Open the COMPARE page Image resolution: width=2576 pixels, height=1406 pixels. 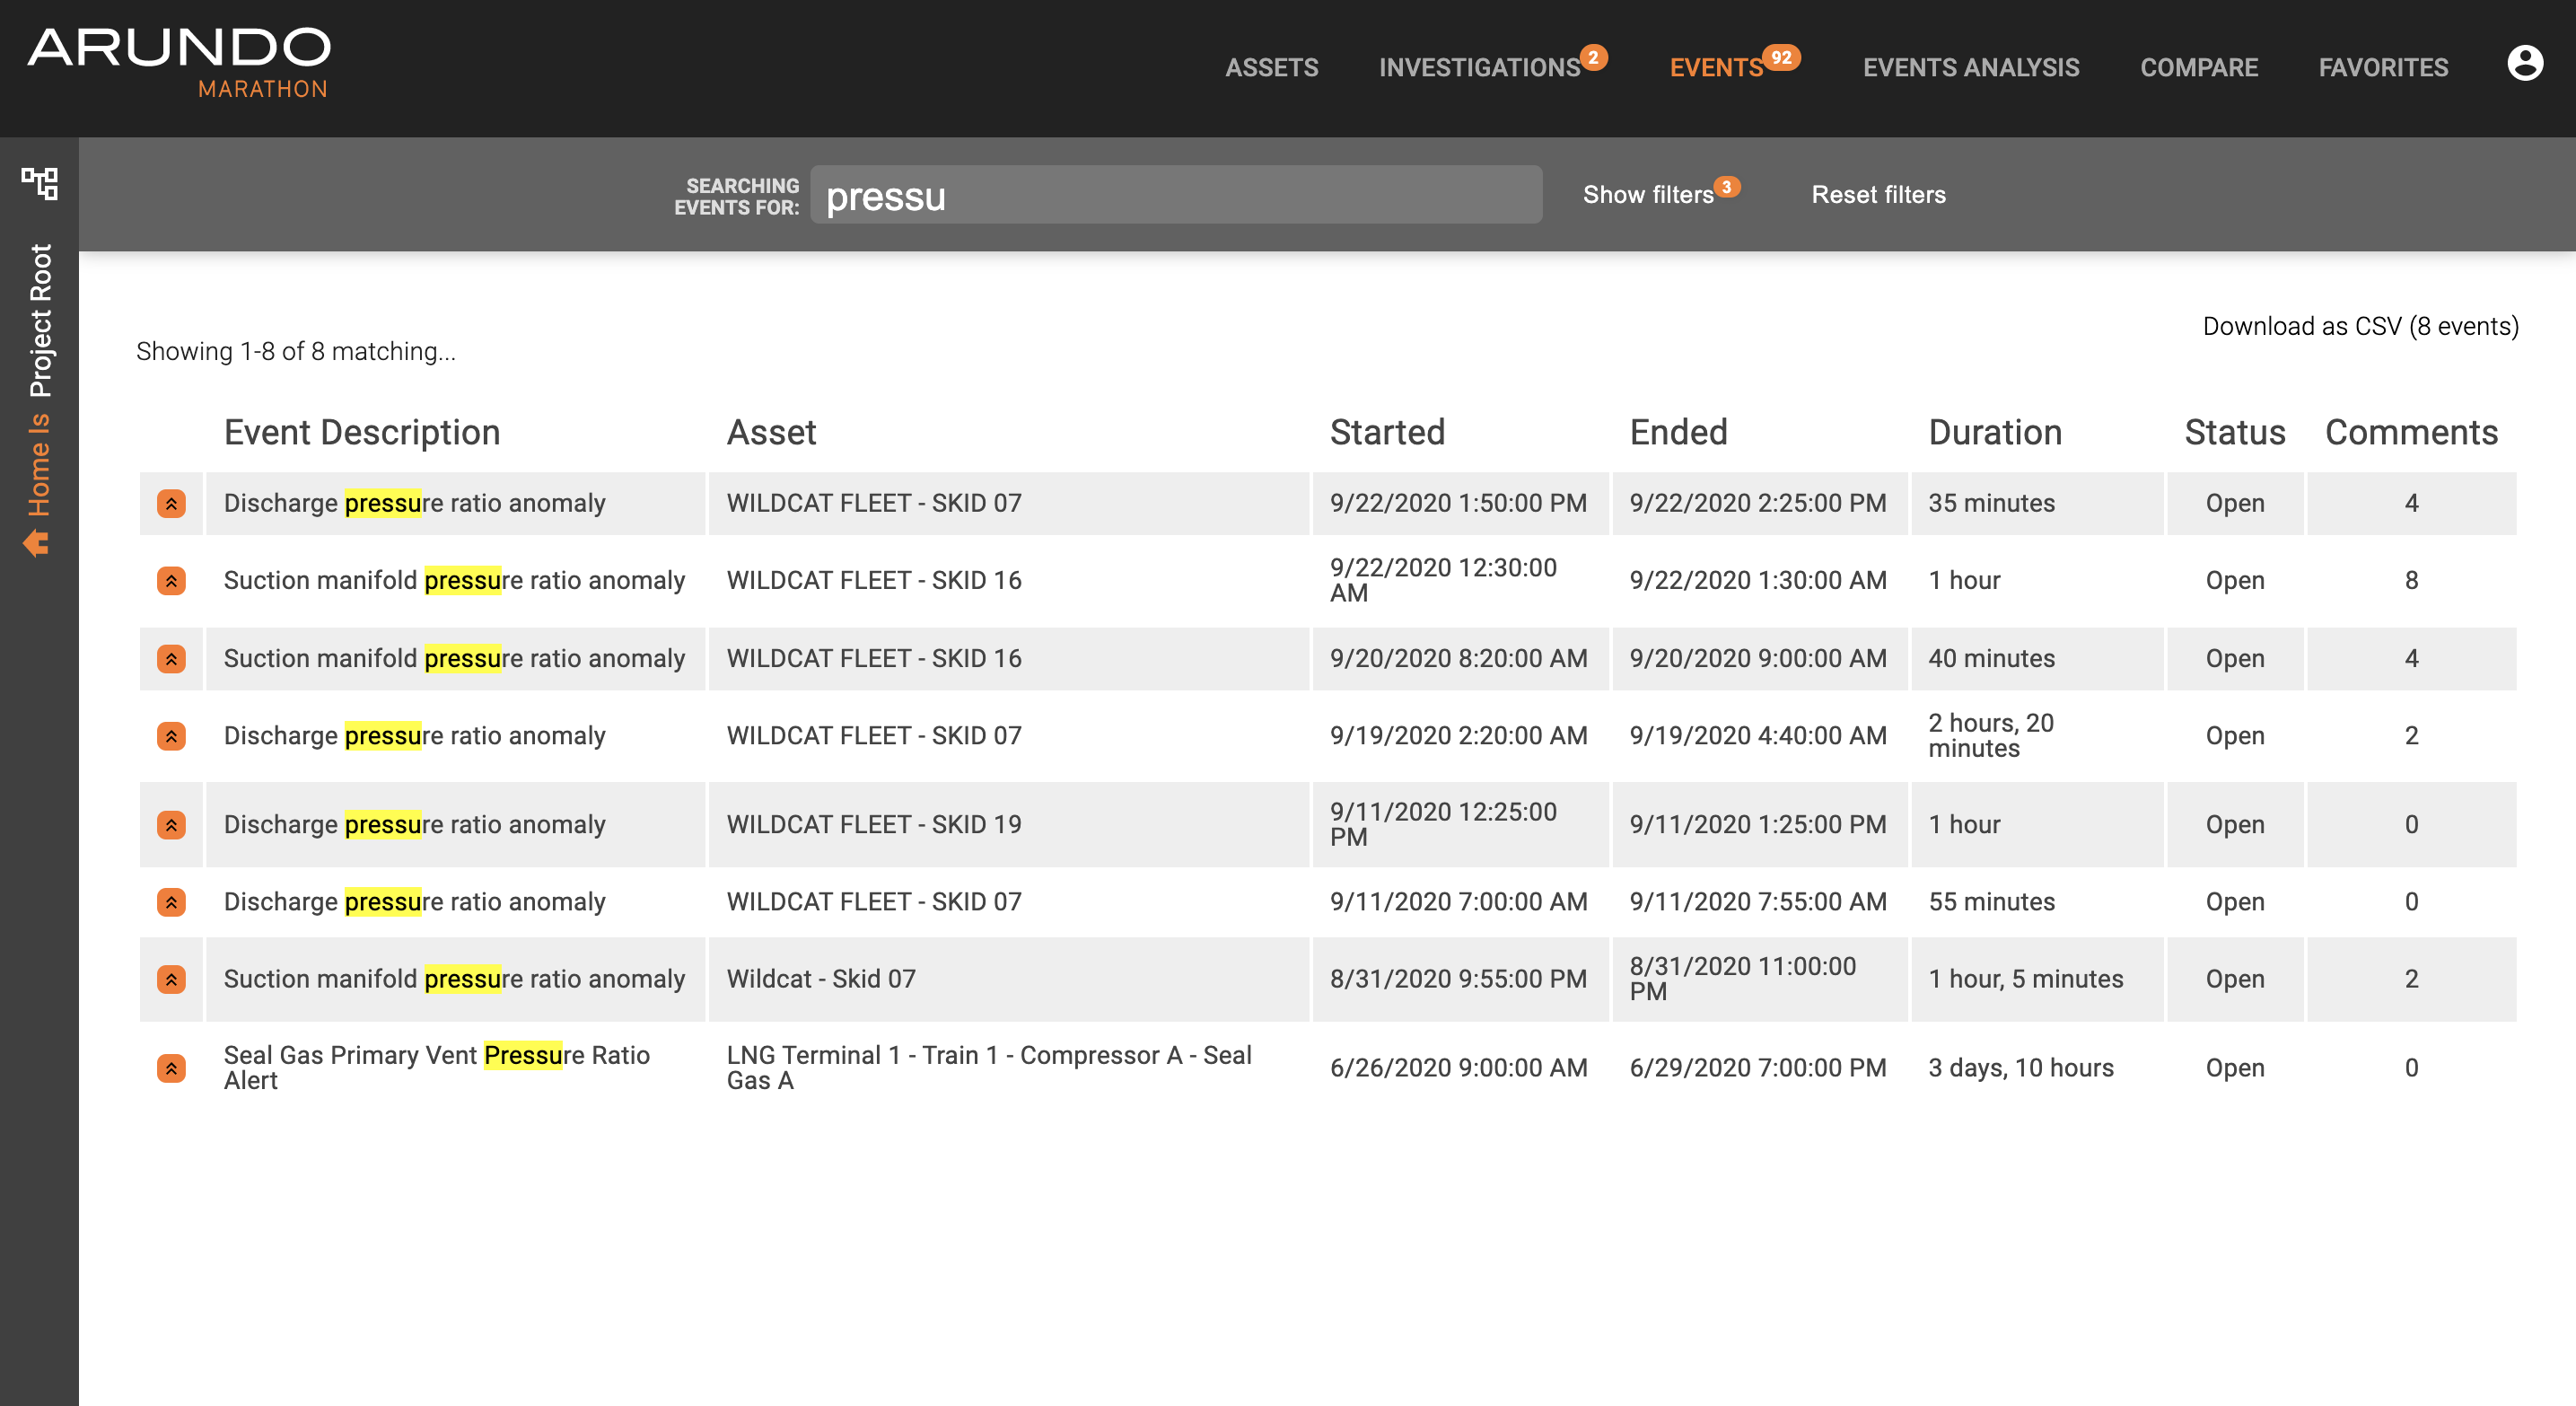pos(2199,67)
